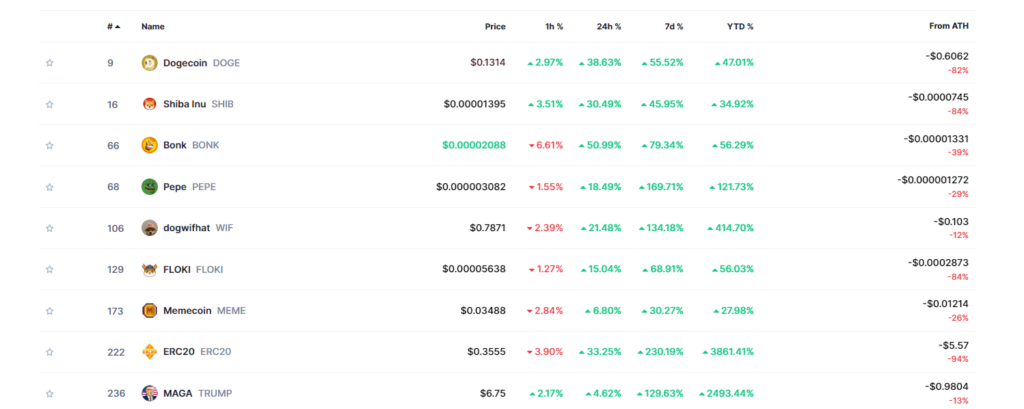Click Bonk's green highlighted price value
The image size is (1024, 409).
(472, 145)
